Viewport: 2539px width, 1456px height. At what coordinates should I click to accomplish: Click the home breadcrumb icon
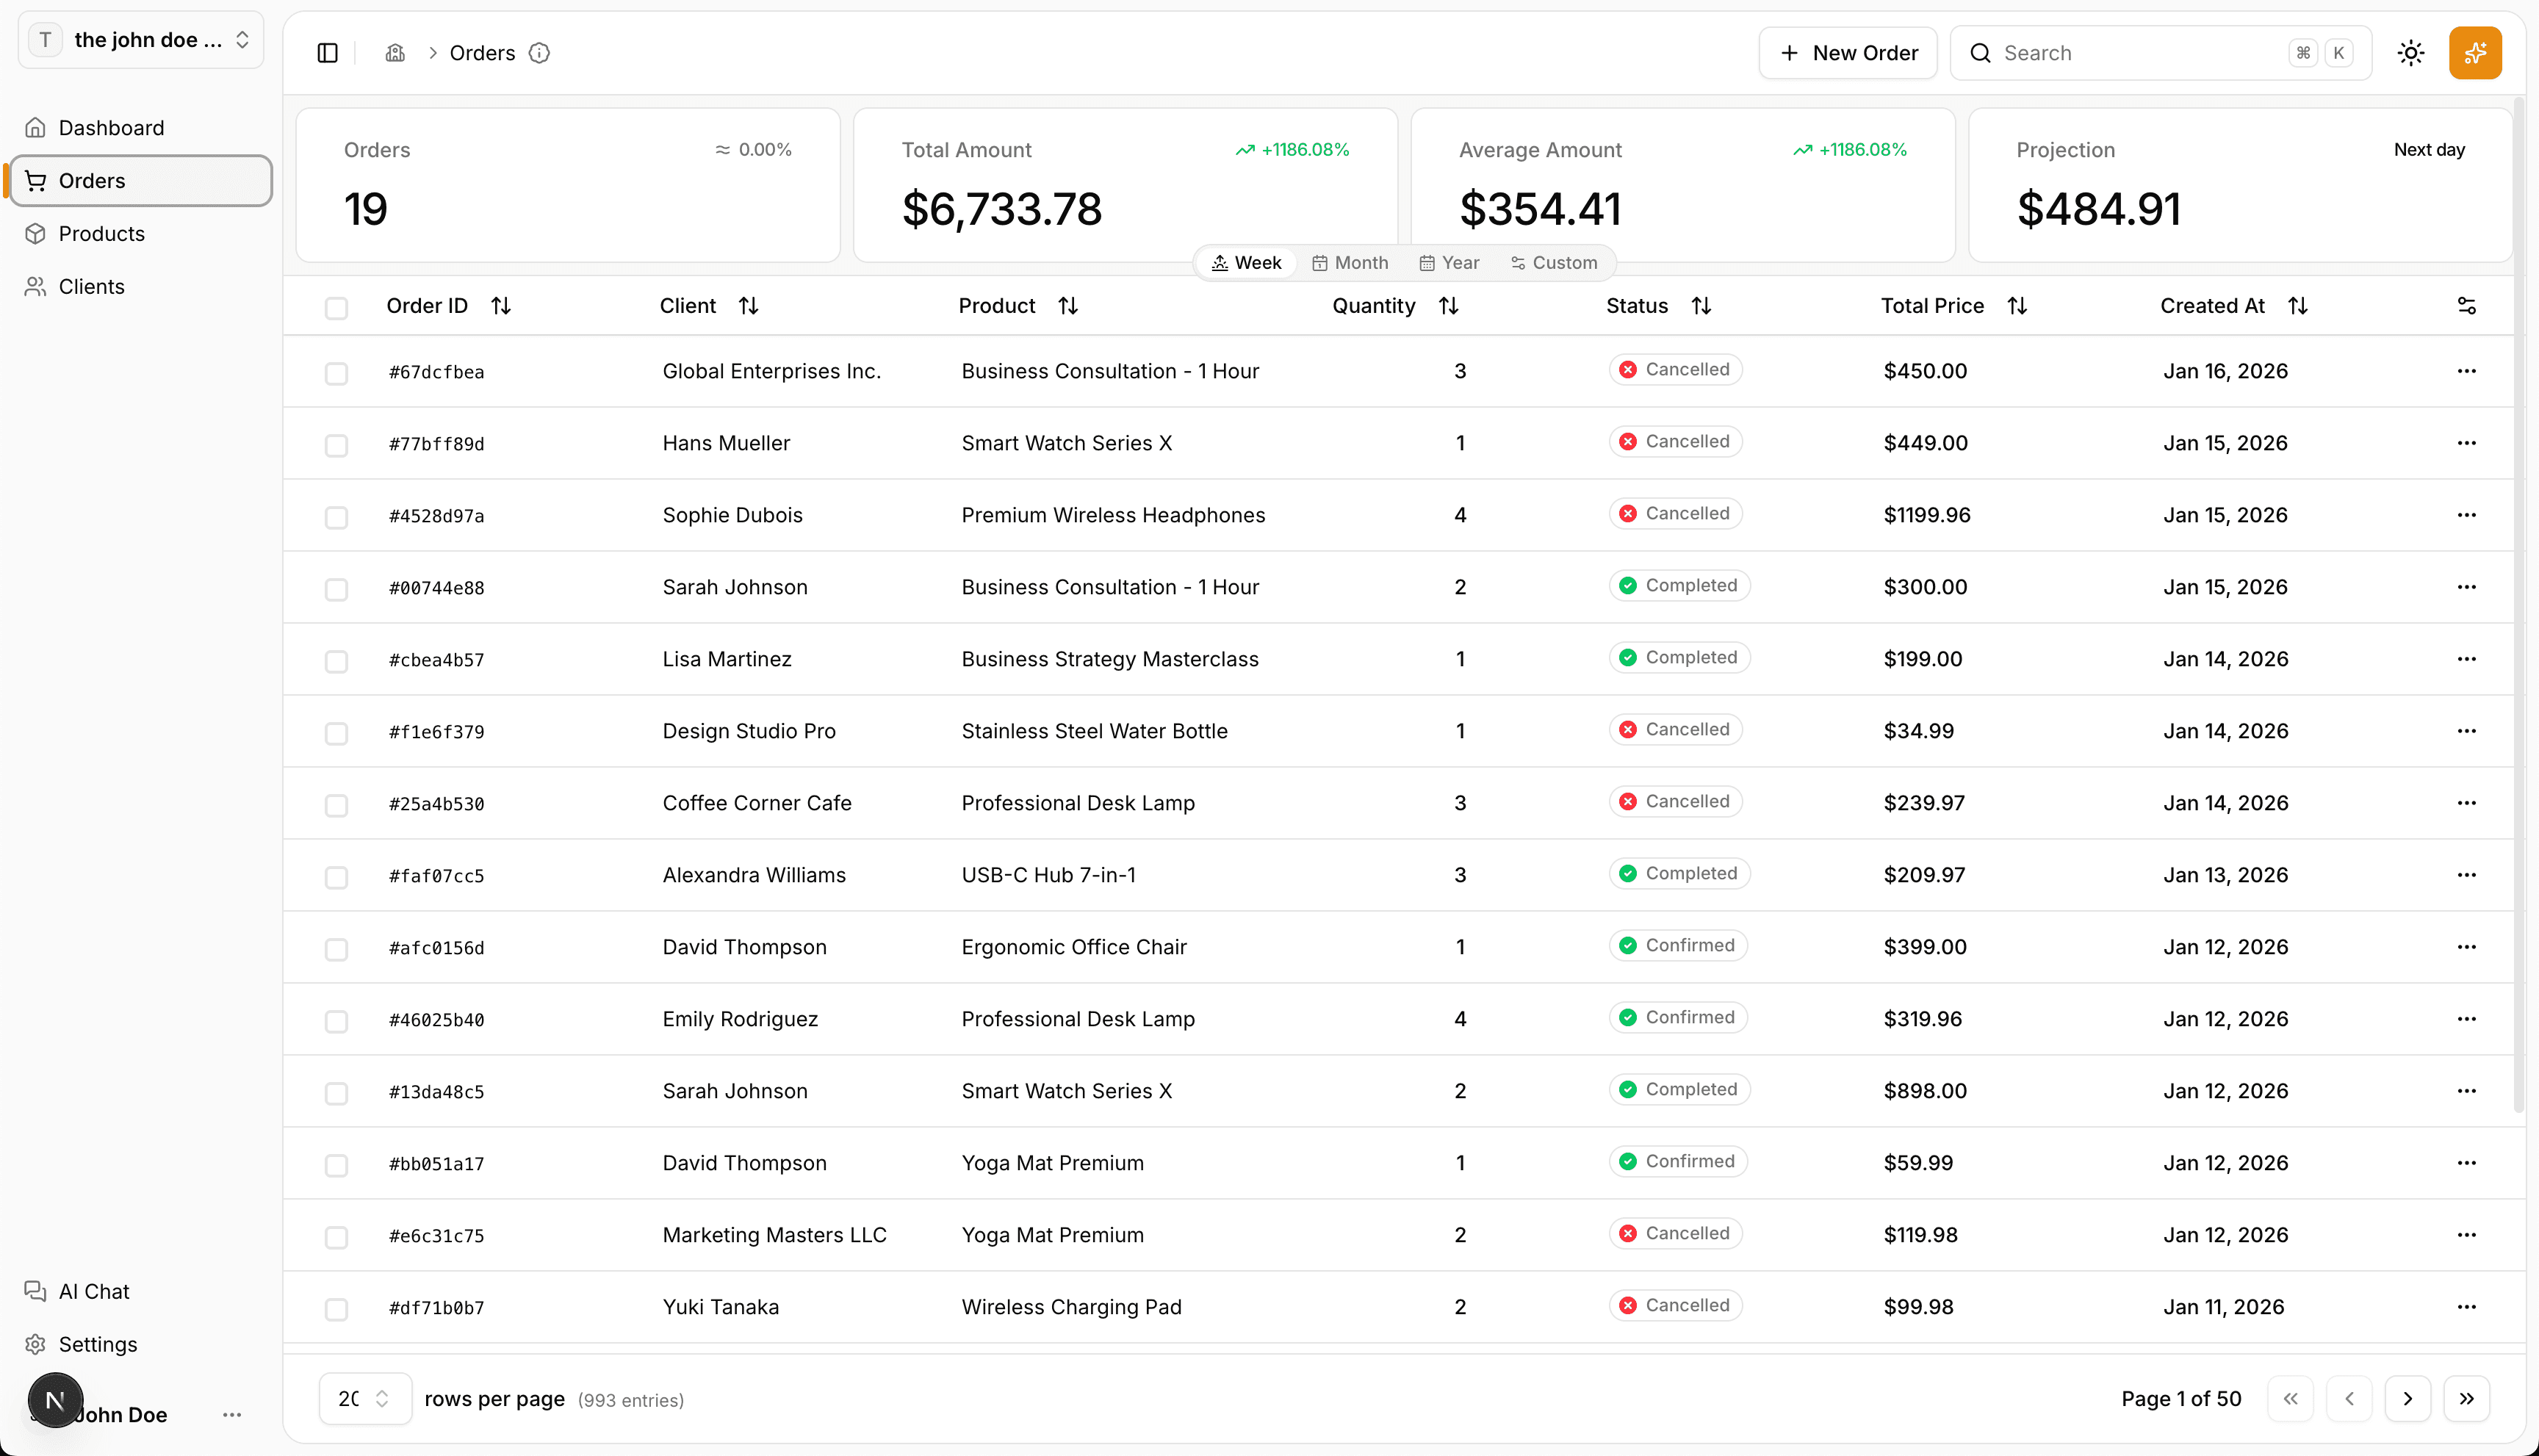point(395,53)
